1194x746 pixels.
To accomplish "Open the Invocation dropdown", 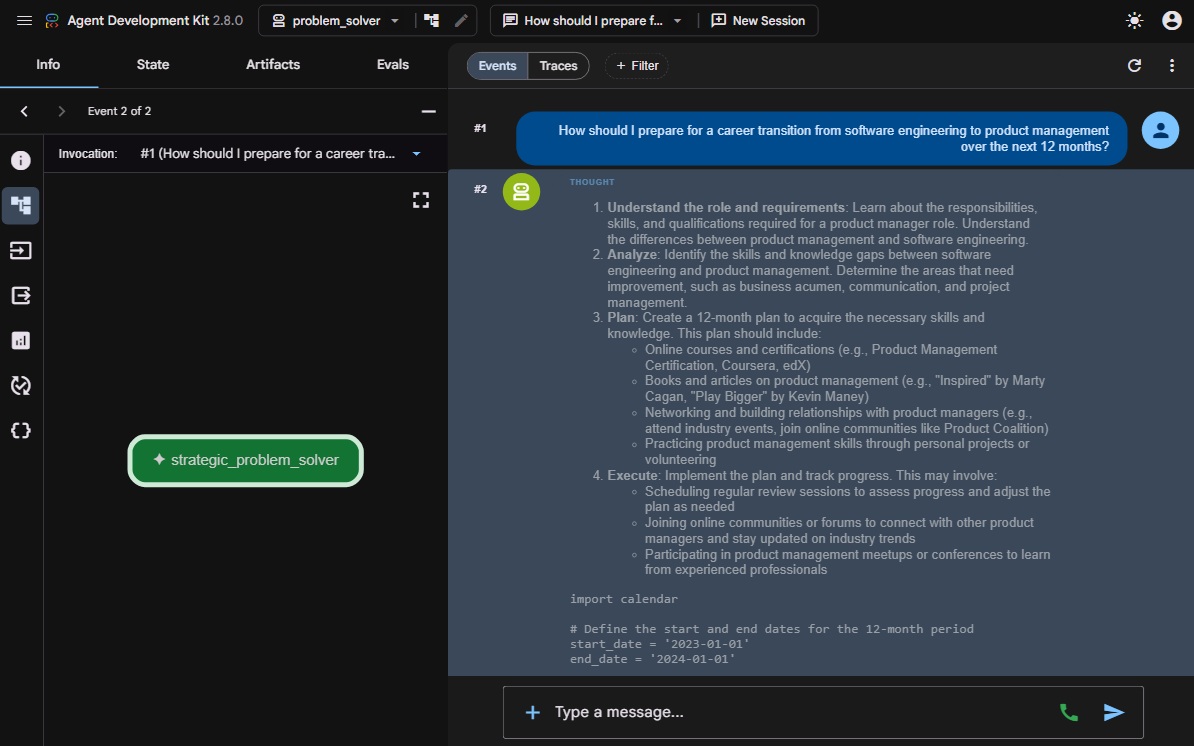I will (278, 154).
